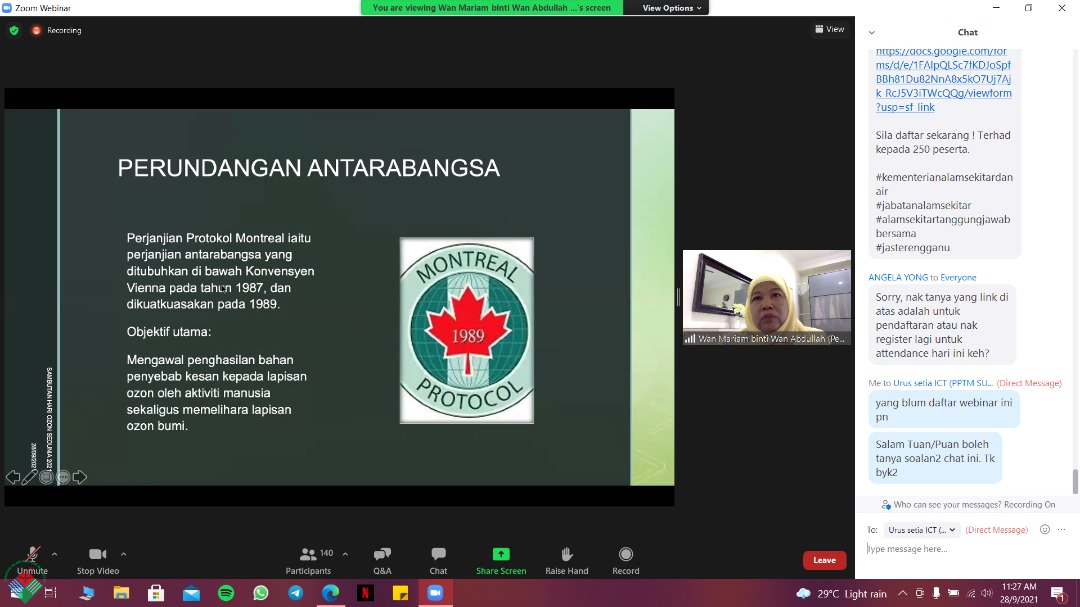
Task: Open Sticky Notes from taskbar
Action: coord(400,593)
